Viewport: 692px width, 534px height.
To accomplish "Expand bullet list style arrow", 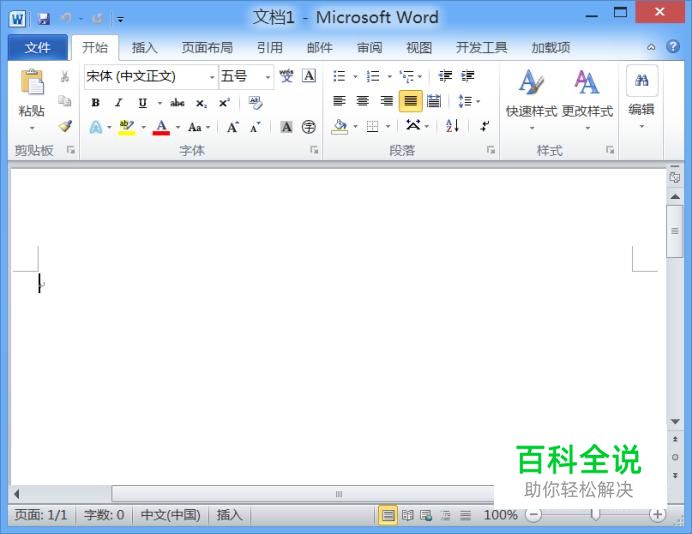I will 355,76.
